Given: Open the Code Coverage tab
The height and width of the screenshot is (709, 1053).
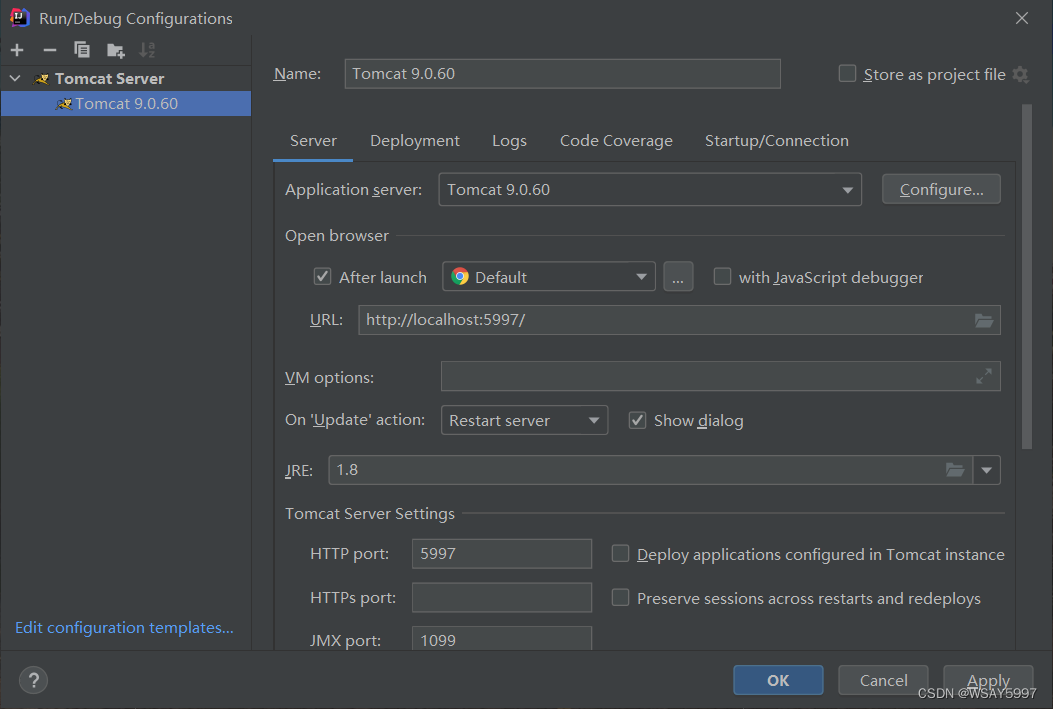Looking at the screenshot, I should tap(616, 141).
